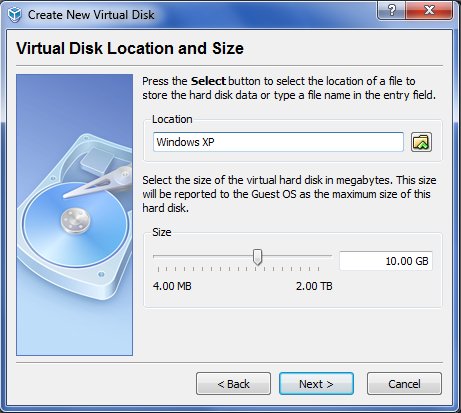The width and height of the screenshot is (461, 413).
Task: Click slider track right of the handle
Action: 297,256
